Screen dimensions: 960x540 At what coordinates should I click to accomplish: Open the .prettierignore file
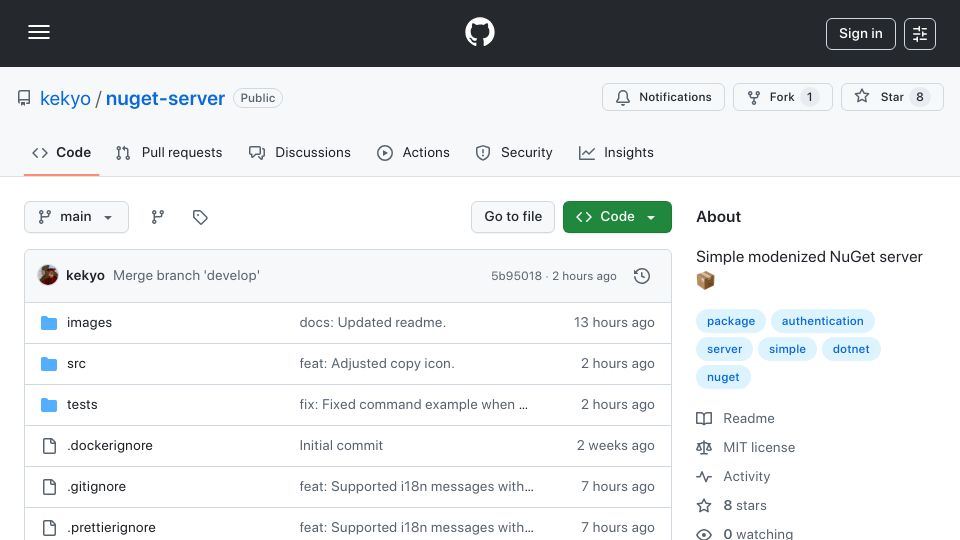pyautogui.click(x=111, y=528)
